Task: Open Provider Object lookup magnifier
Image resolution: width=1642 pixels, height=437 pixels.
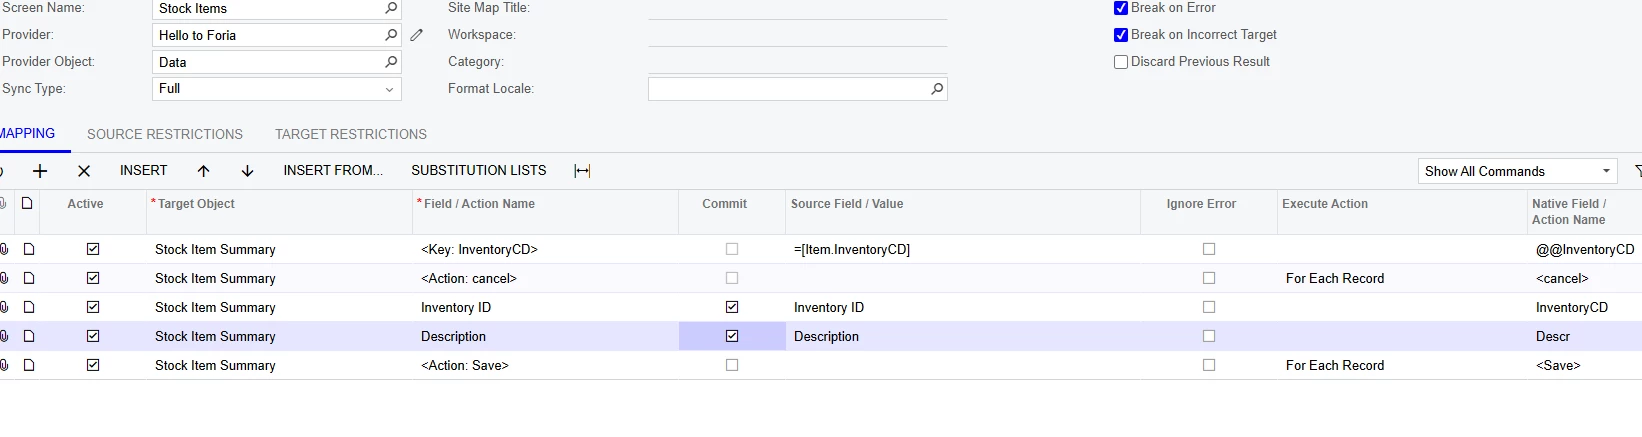Action: pyautogui.click(x=391, y=62)
